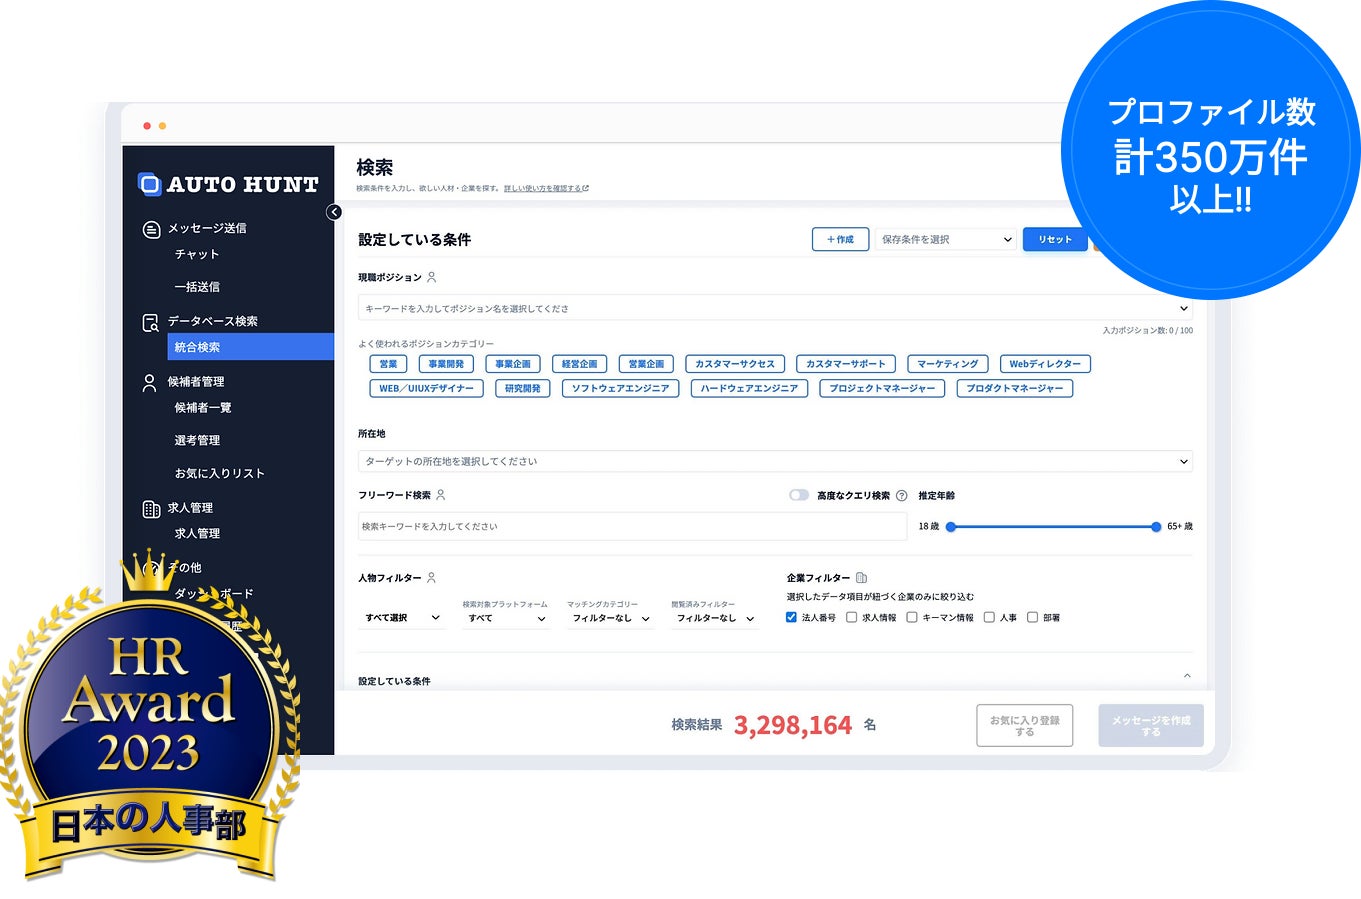The height and width of the screenshot is (899, 1361).
Task: Select the 営業 position category tag
Action: (388, 364)
